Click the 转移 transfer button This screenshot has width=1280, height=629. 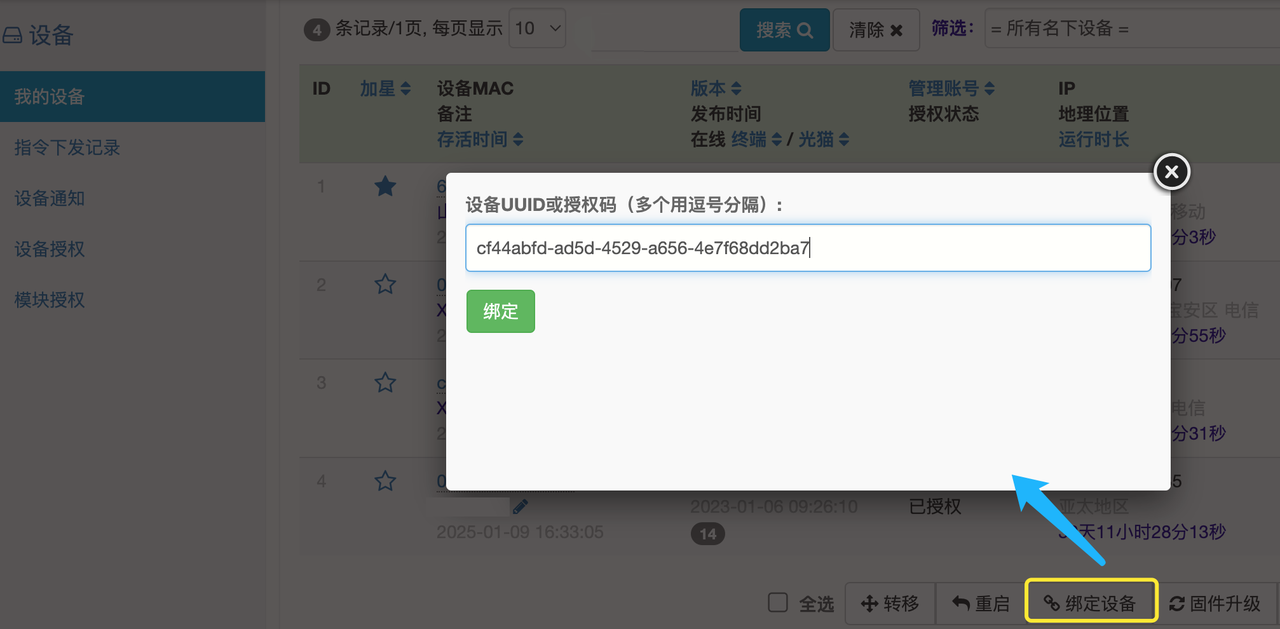889,603
